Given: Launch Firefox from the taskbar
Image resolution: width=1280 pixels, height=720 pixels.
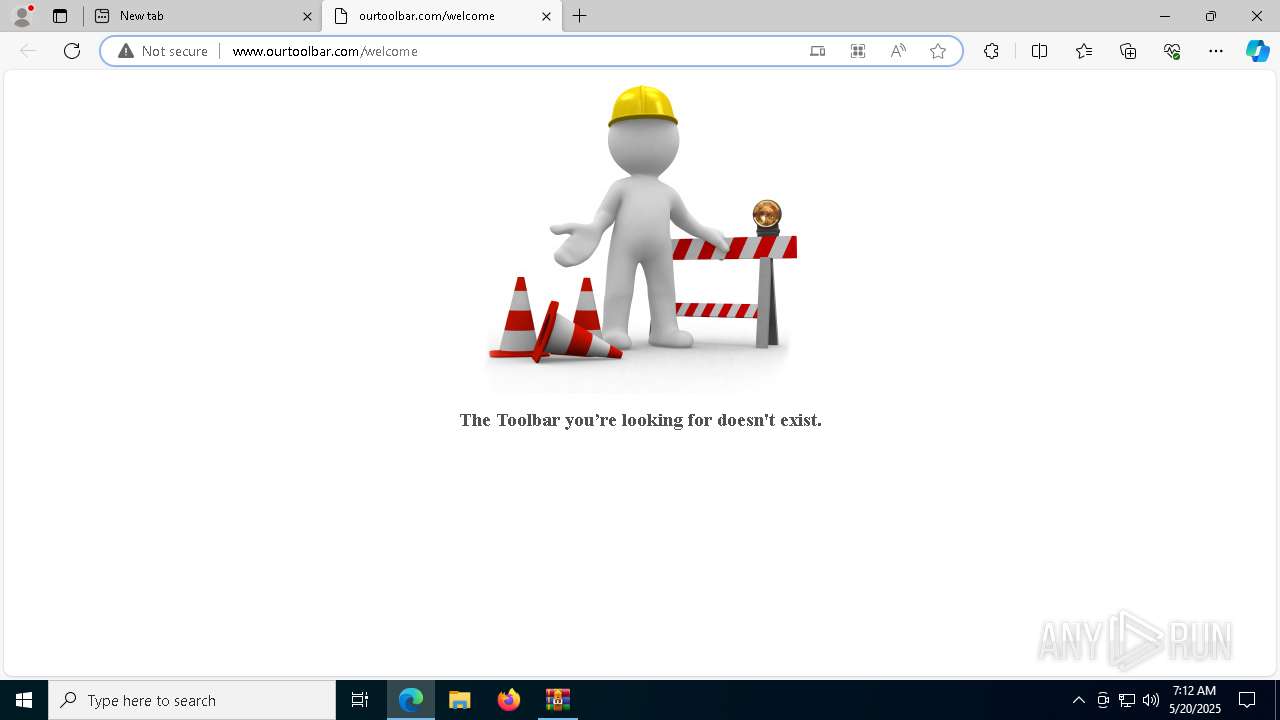Looking at the screenshot, I should pos(509,700).
